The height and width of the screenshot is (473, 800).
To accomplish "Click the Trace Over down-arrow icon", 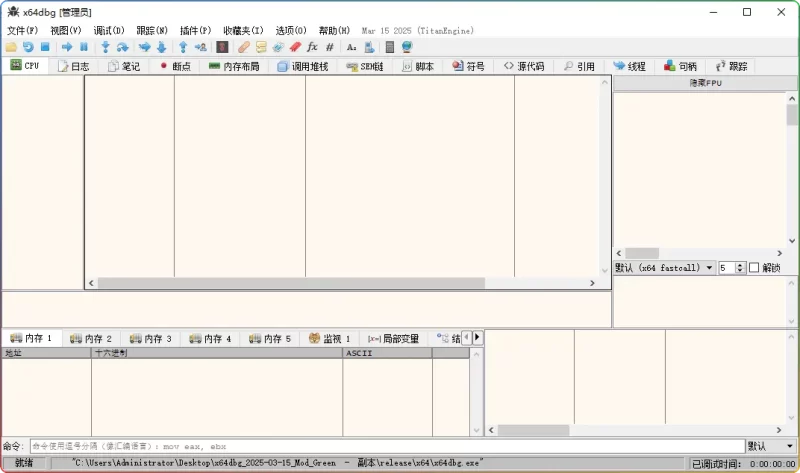I will pos(162,47).
